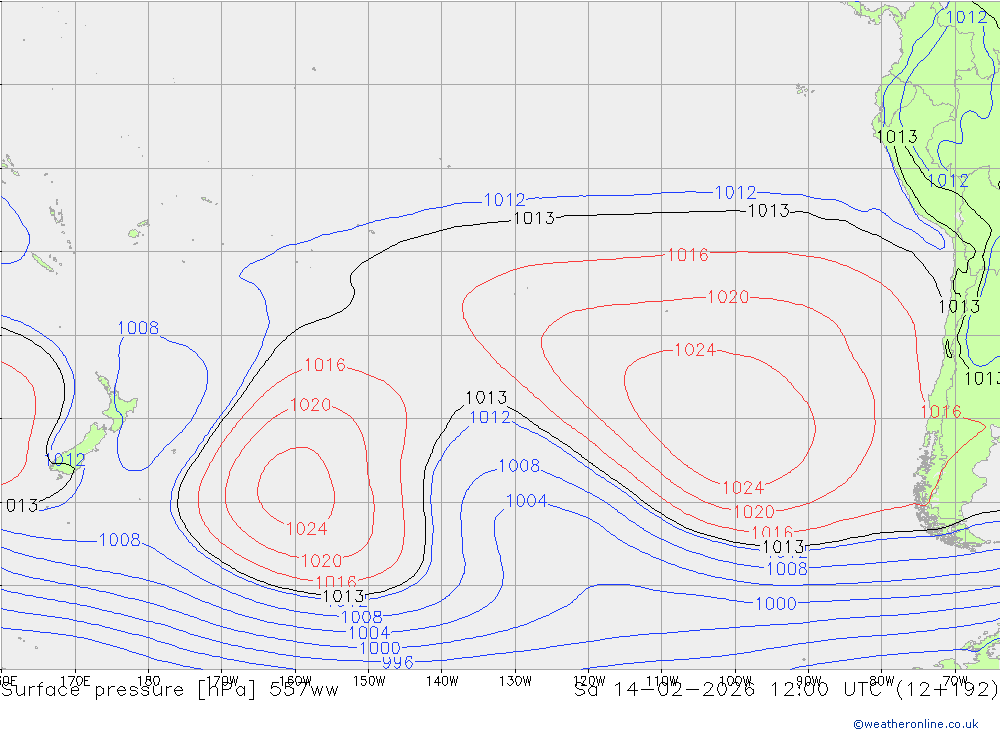1000x733 pixels.
Task: Click the 170E longitude label
Action: [75, 681]
